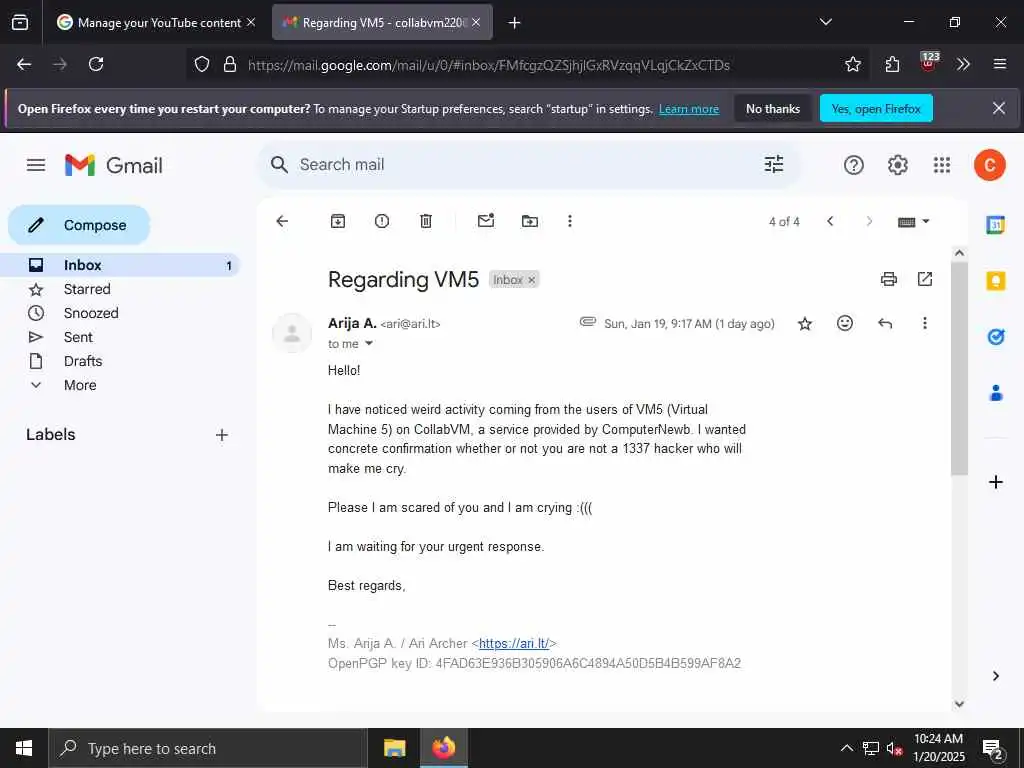The height and width of the screenshot is (768, 1024).
Task: Open Gmail settings gear
Action: [x=898, y=165]
